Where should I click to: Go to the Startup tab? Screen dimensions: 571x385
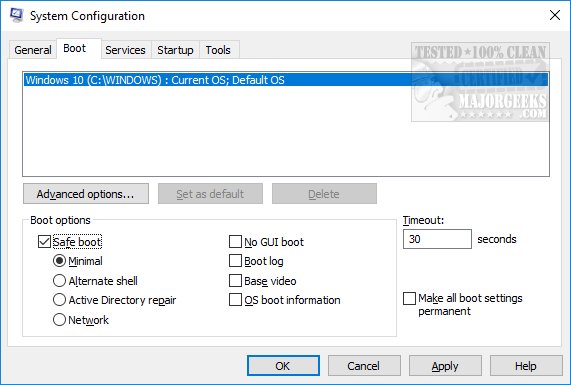point(175,50)
